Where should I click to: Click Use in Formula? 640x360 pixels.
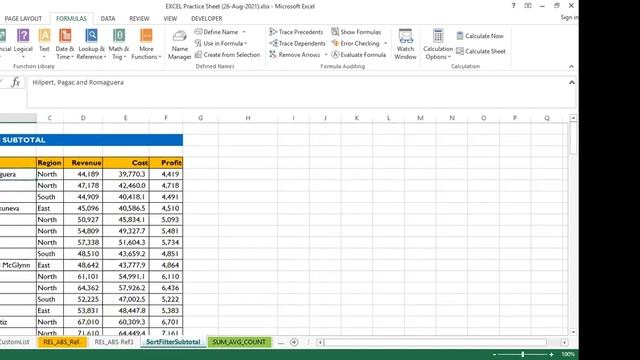[x=221, y=43]
